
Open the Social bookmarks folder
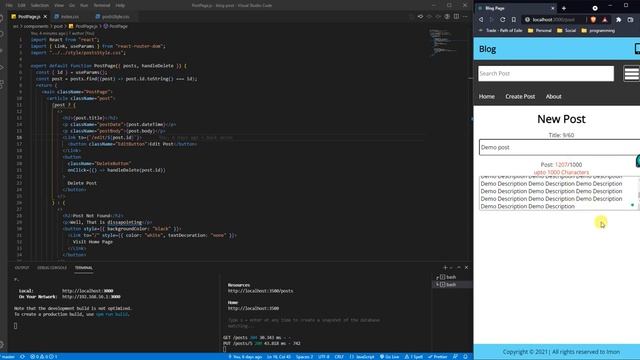pyautogui.click(x=566, y=31)
